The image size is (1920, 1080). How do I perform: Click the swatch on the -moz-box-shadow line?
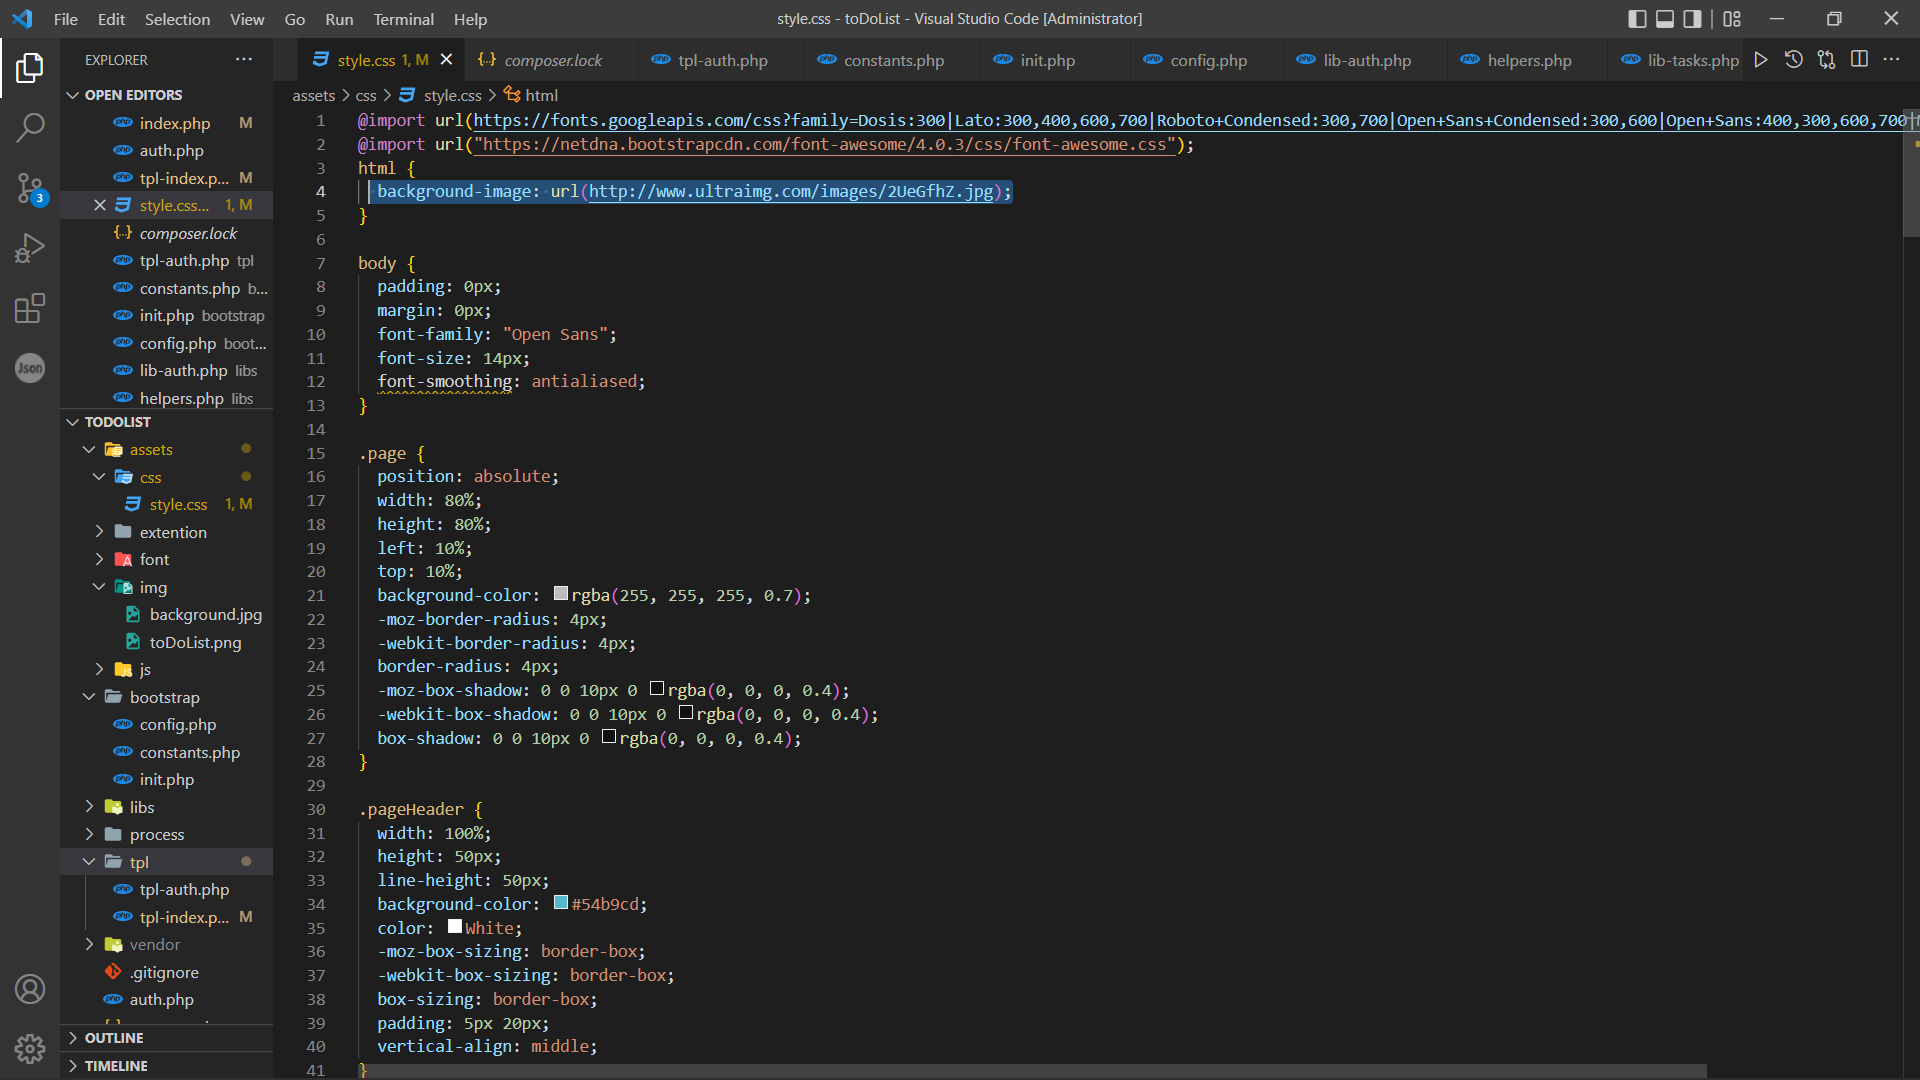click(657, 689)
